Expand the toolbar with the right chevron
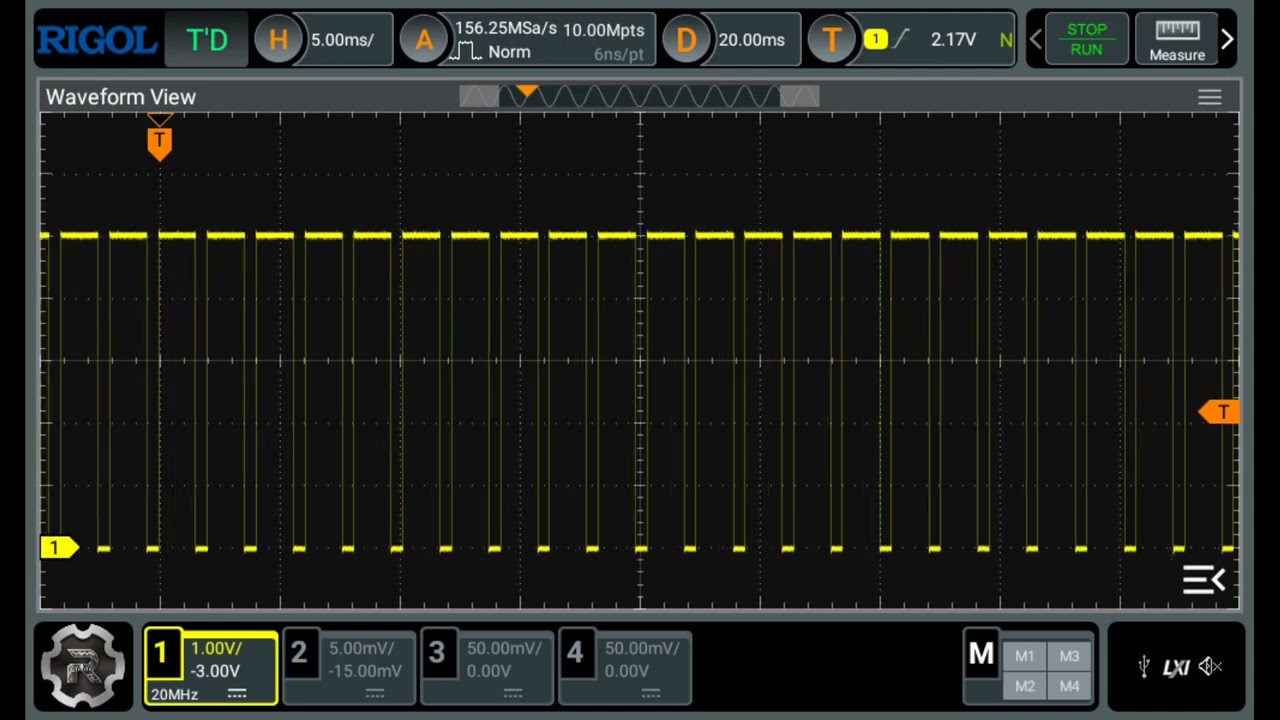Viewport: 1280px width, 720px height. click(x=1227, y=38)
